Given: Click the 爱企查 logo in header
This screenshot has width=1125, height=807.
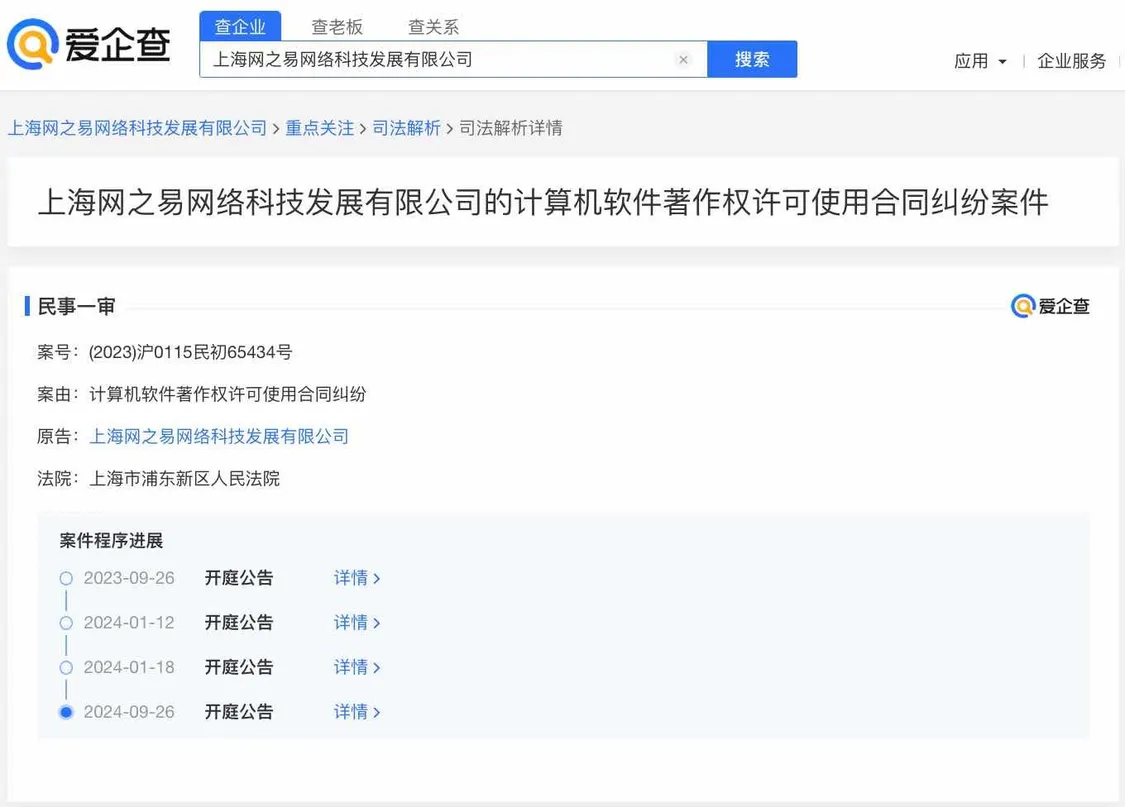Looking at the screenshot, I should [x=89, y=44].
